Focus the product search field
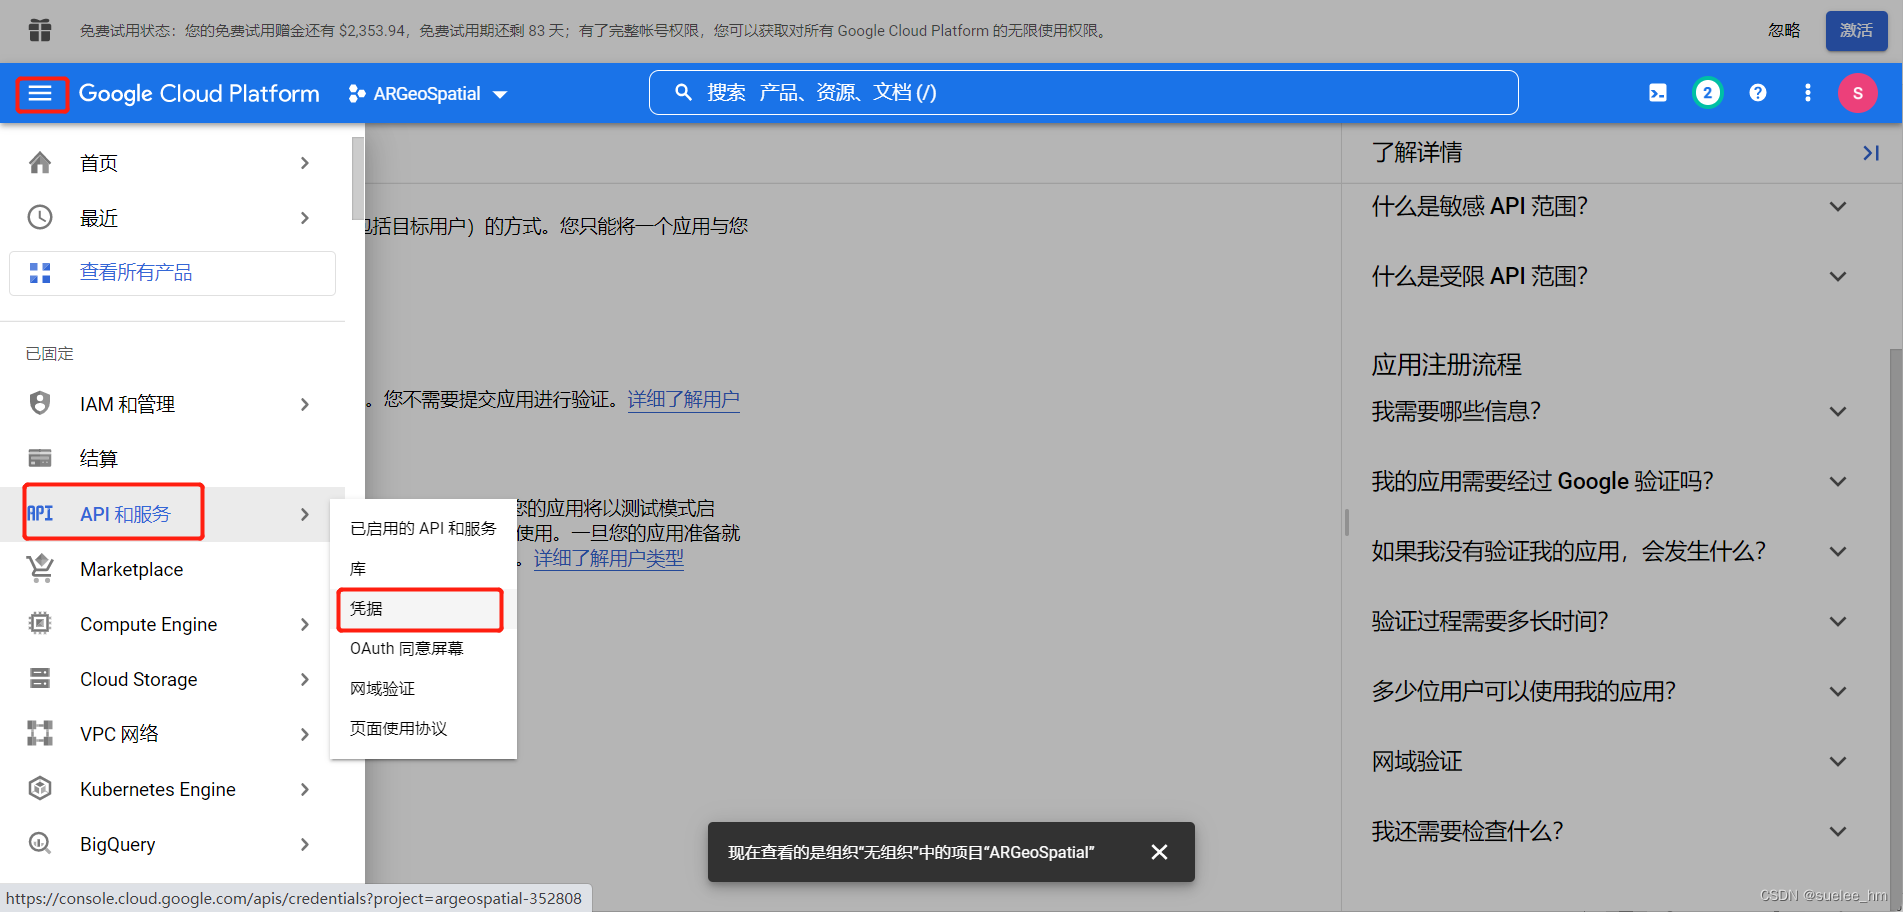Image resolution: width=1903 pixels, height=912 pixels. point(1084,92)
